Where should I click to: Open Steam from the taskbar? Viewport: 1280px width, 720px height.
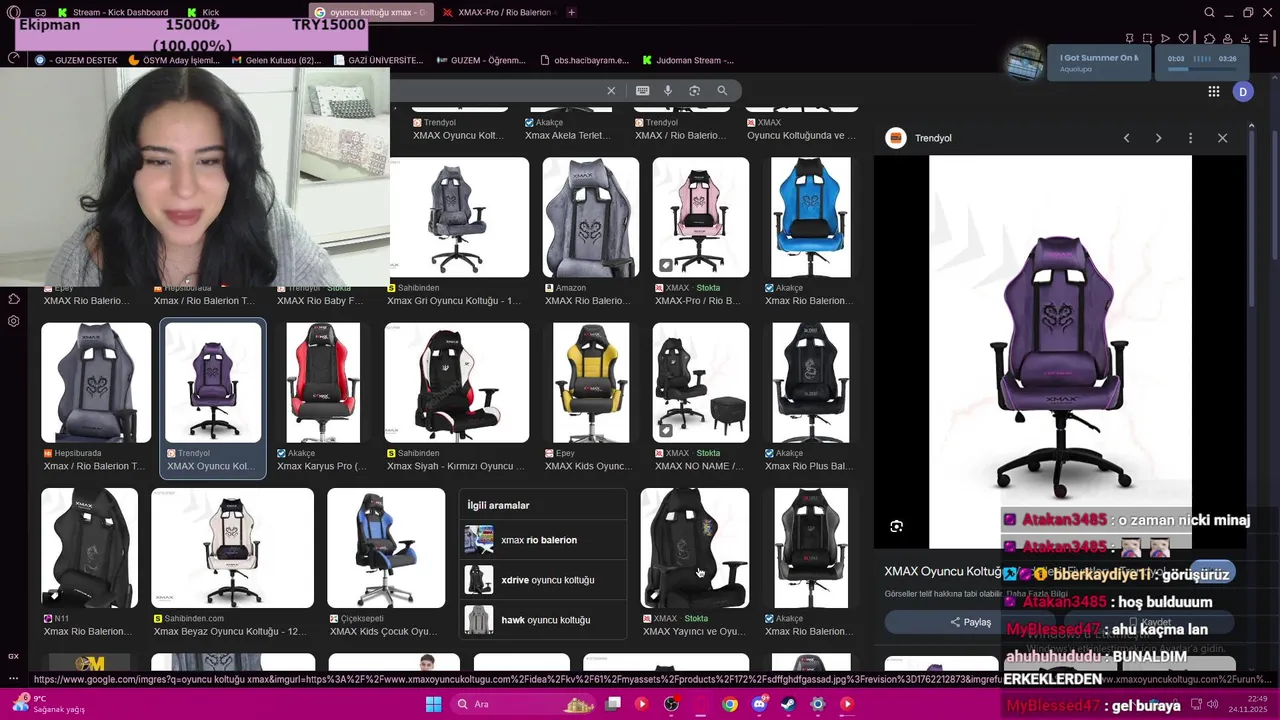[x=788, y=704]
